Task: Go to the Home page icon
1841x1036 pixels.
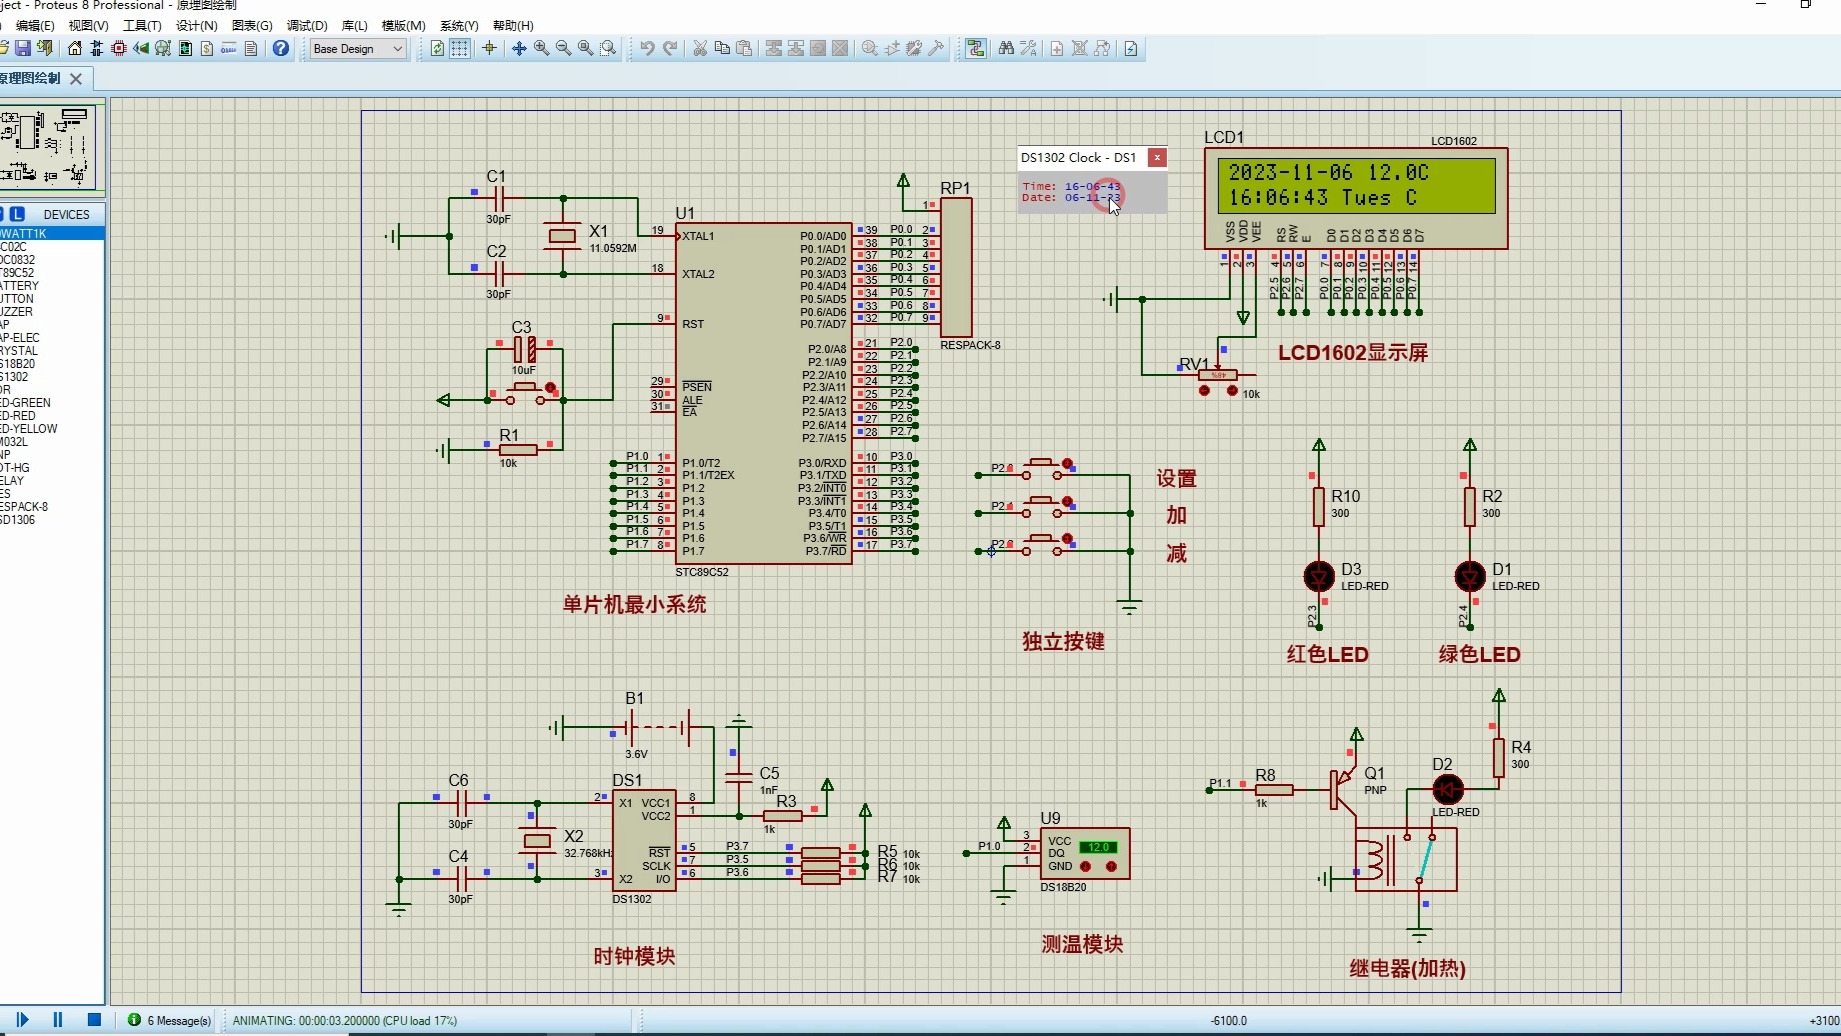Action: (x=75, y=48)
